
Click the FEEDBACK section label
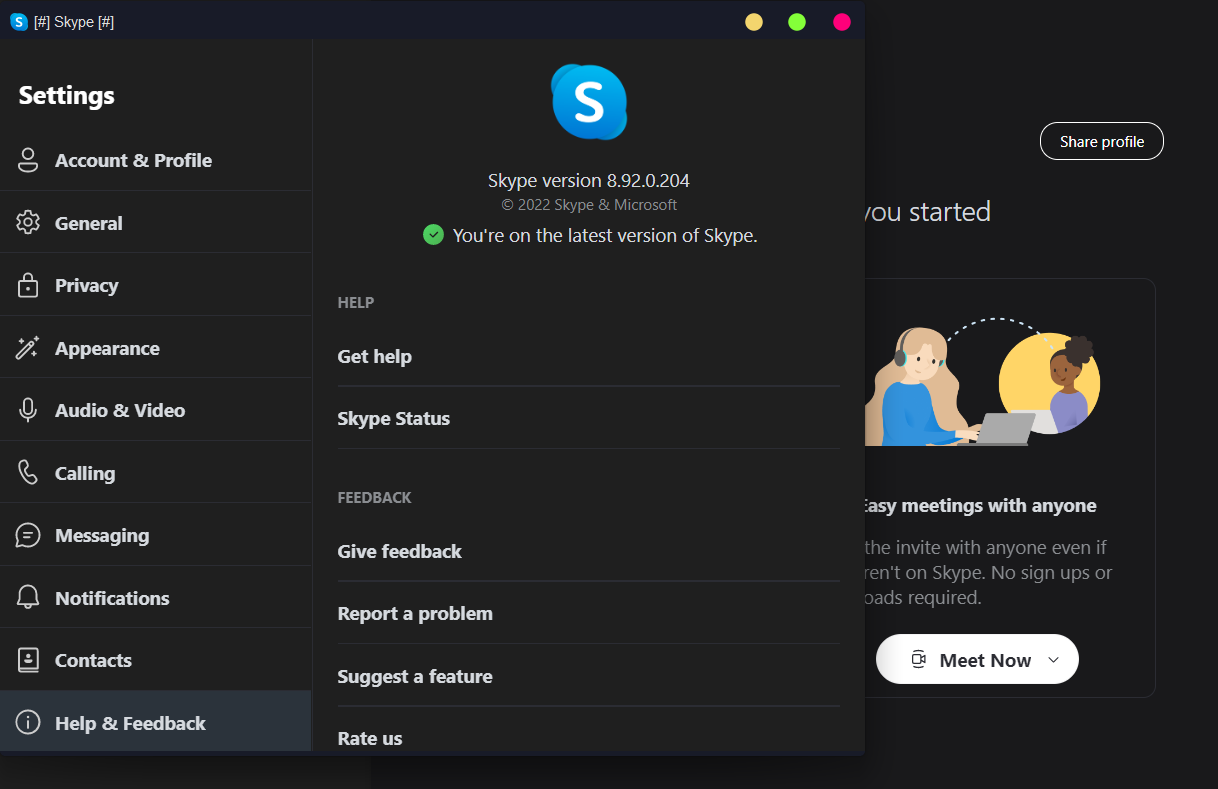pyautogui.click(x=375, y=497)
